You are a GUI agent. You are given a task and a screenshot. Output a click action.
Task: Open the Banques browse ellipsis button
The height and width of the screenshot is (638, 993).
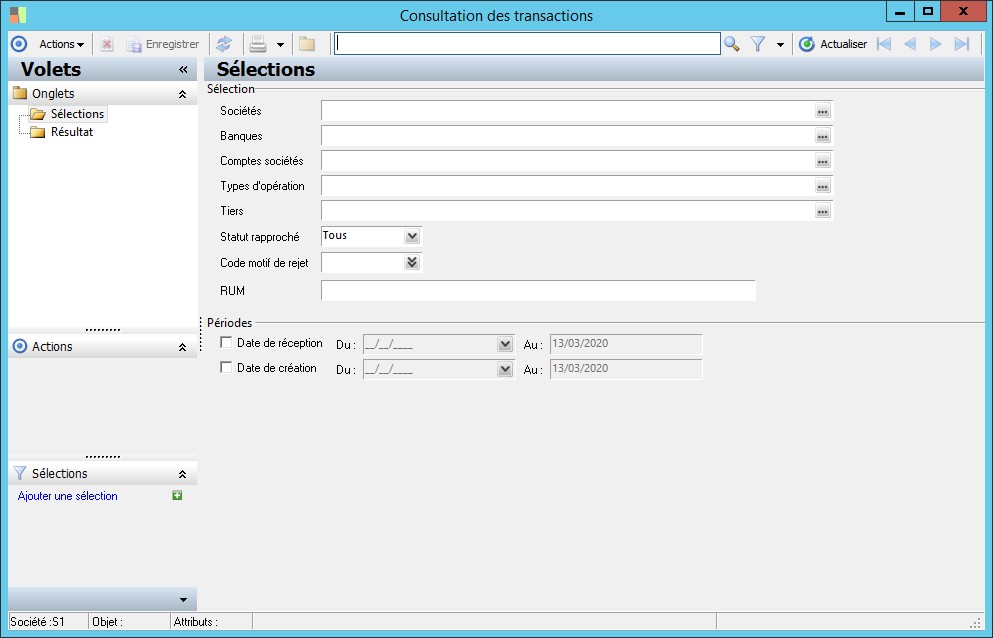823,136
